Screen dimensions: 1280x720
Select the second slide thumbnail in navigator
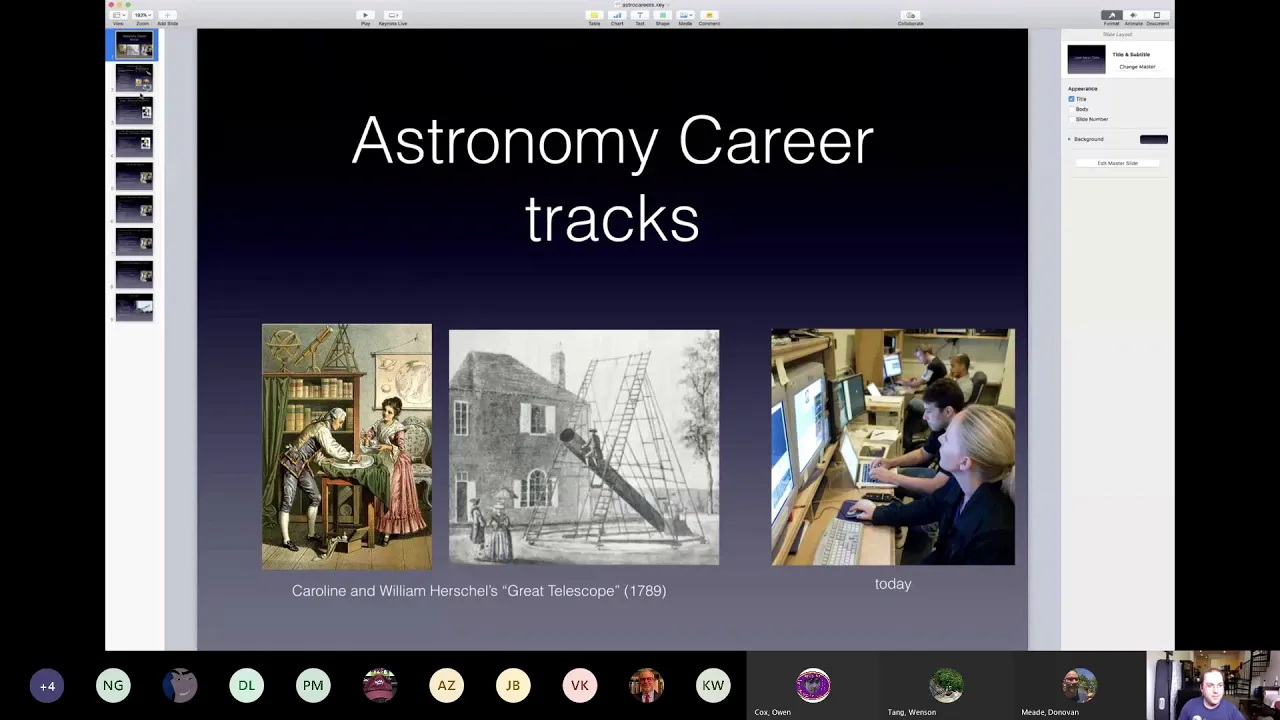[x=134, y=78]
